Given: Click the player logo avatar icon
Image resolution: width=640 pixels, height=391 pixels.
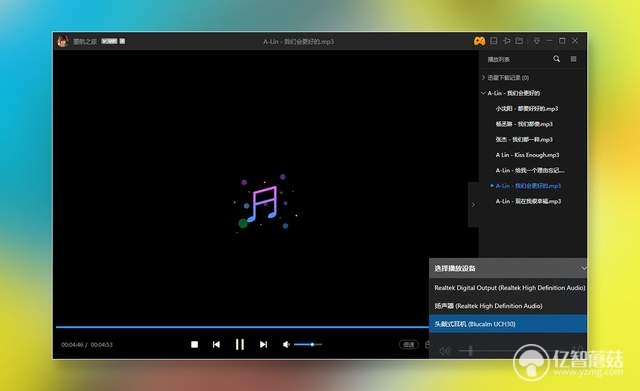Looking at the screenshot, I should (x=62, y=41).
